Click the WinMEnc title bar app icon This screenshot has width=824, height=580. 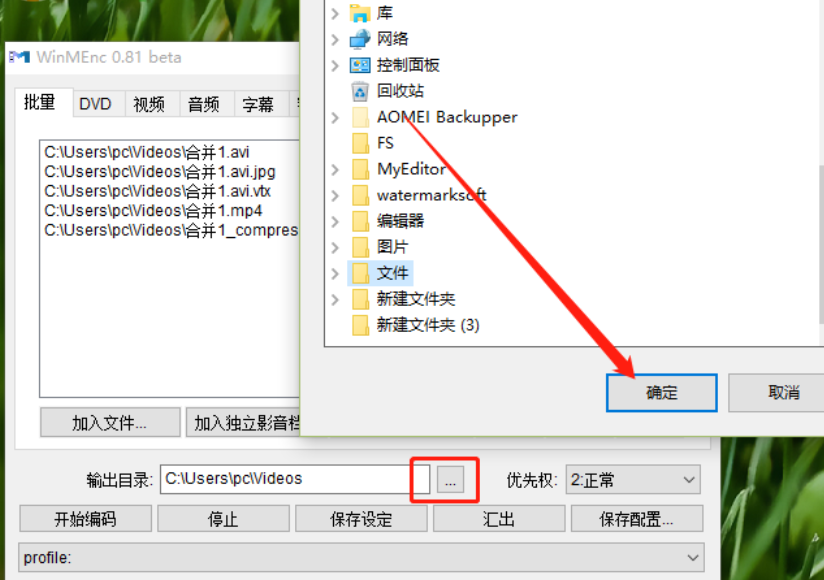[x=19, y=57]
